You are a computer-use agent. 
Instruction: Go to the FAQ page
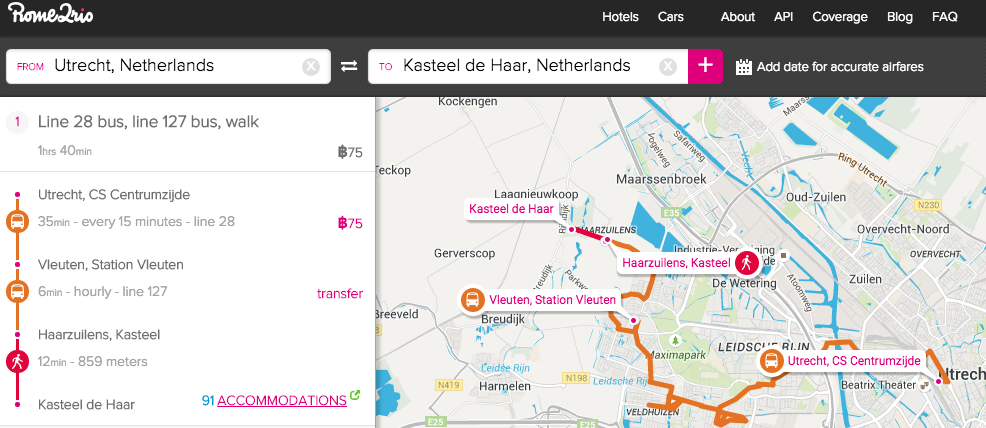click(945, 17)
